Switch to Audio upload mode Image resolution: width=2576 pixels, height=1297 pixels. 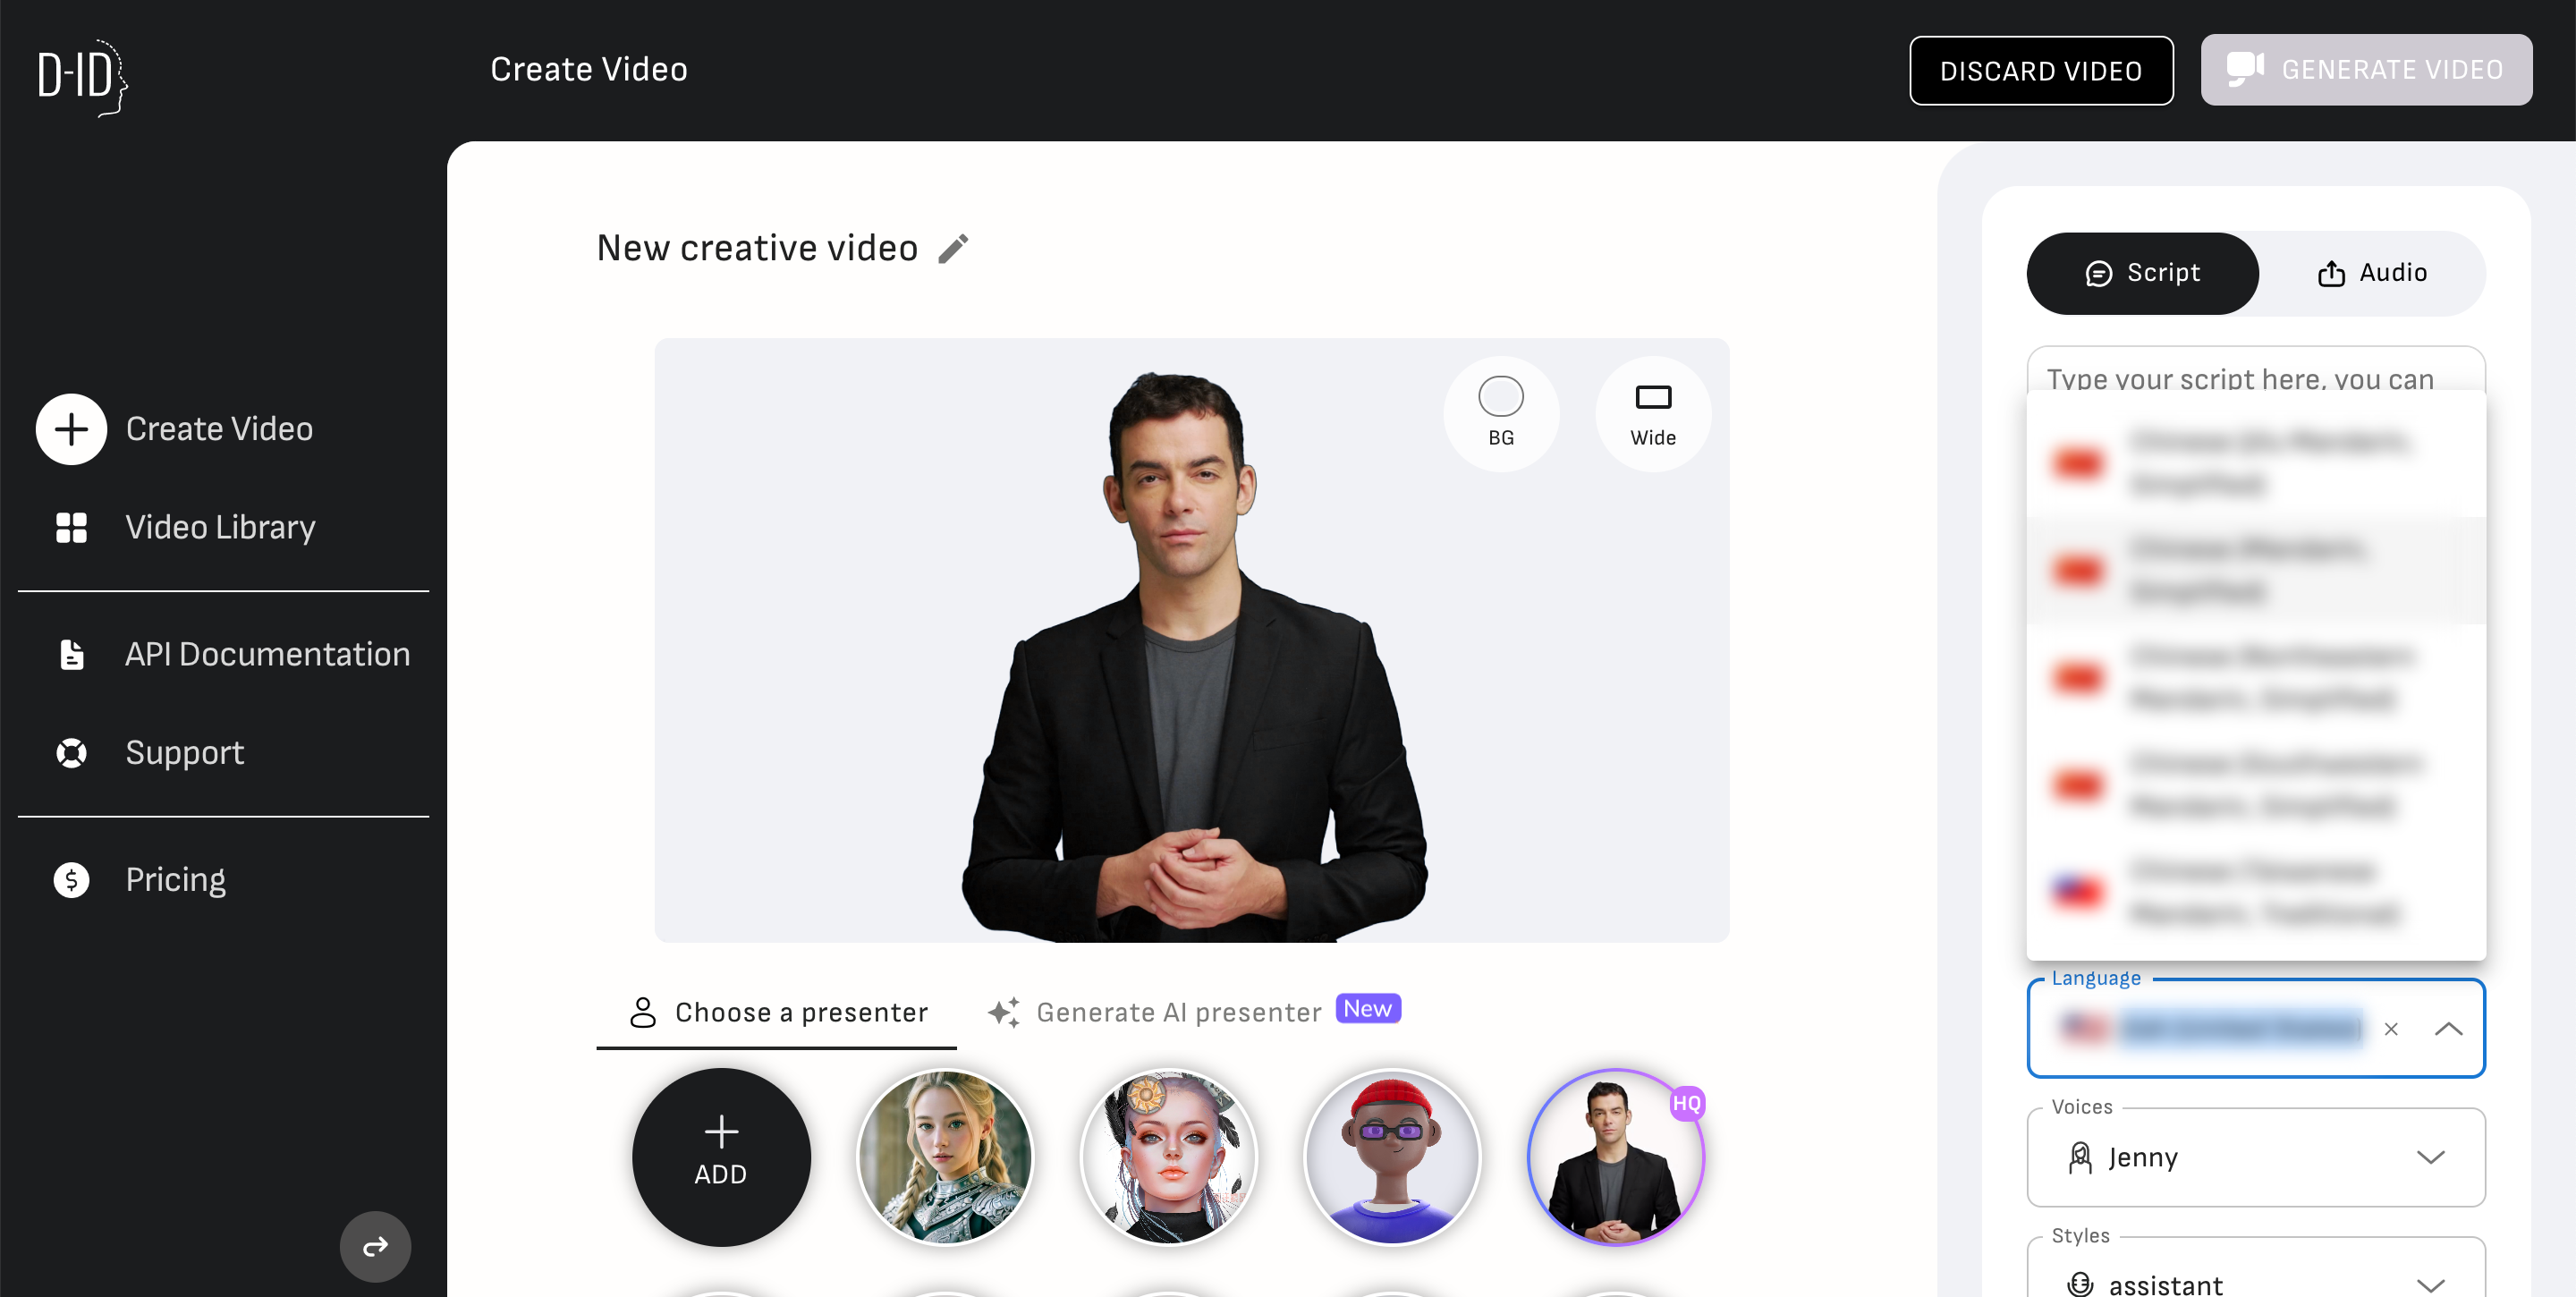[x=2371, y=273]
